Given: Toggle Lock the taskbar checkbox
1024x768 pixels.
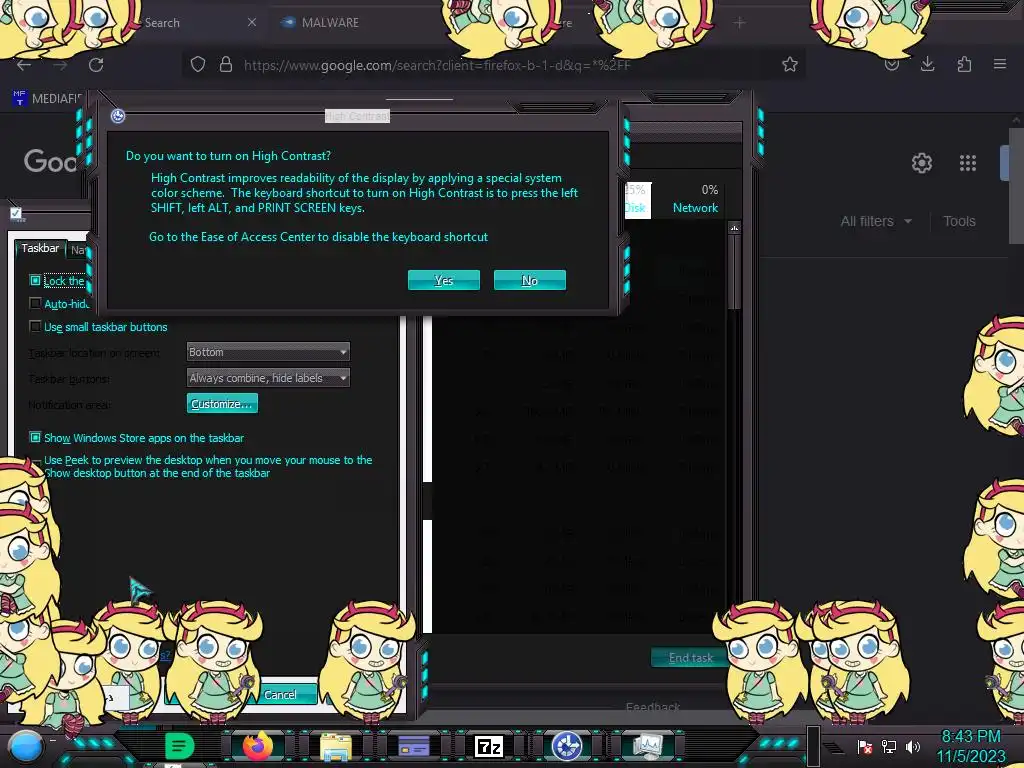Looking at the screenshot, I should (x=35, y=280).
